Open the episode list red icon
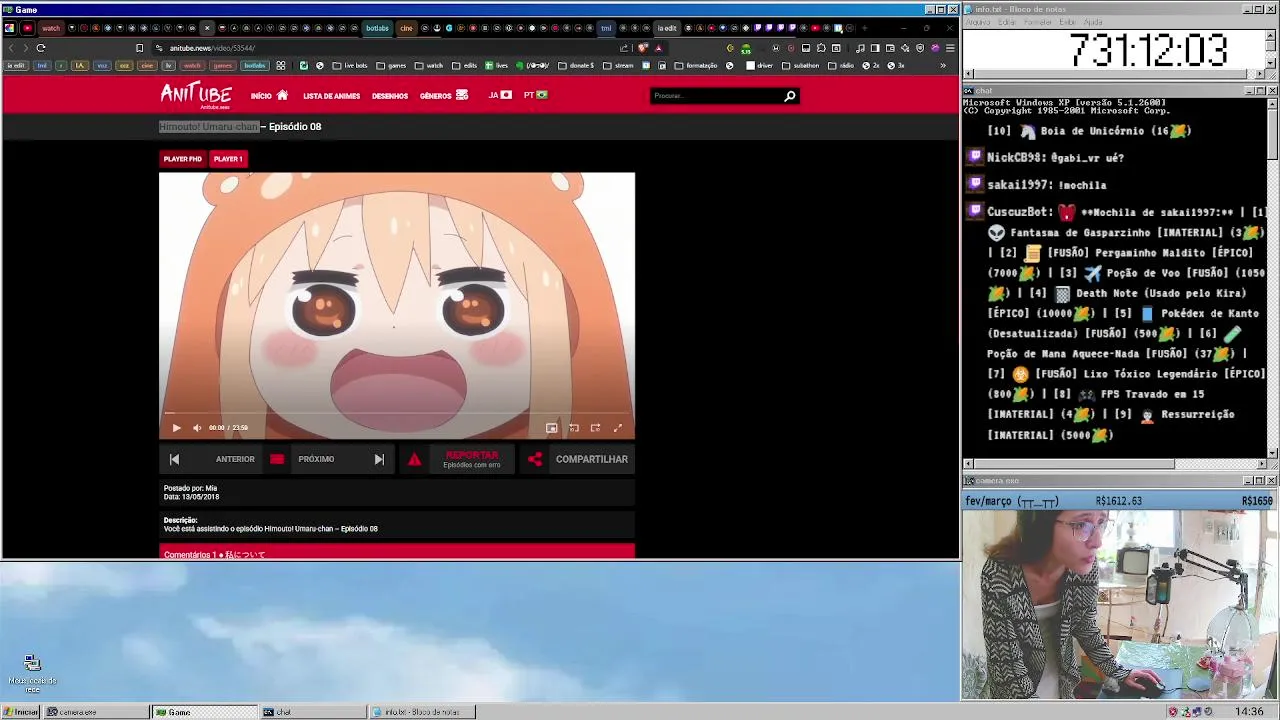1280x720 pixels. 277,459
